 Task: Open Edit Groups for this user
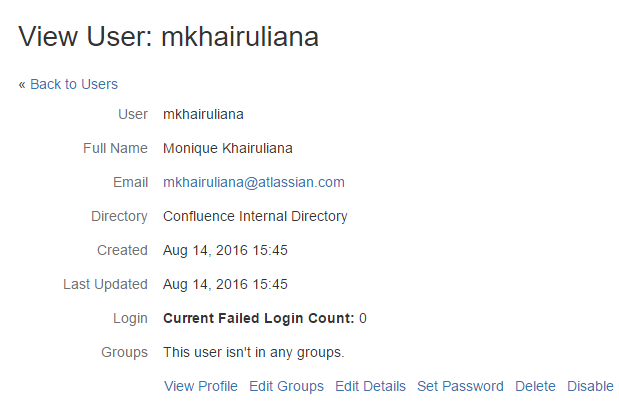coord(286,386)
